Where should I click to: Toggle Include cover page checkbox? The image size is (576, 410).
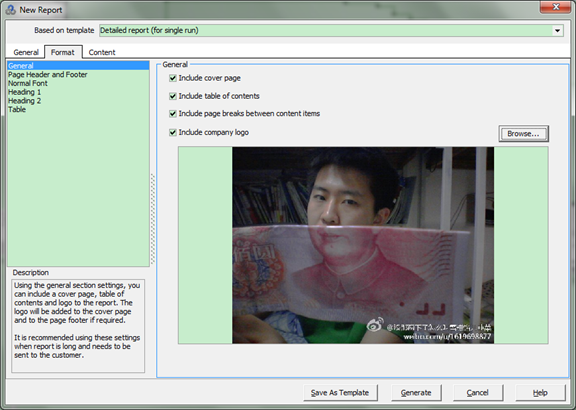[173, 78]
